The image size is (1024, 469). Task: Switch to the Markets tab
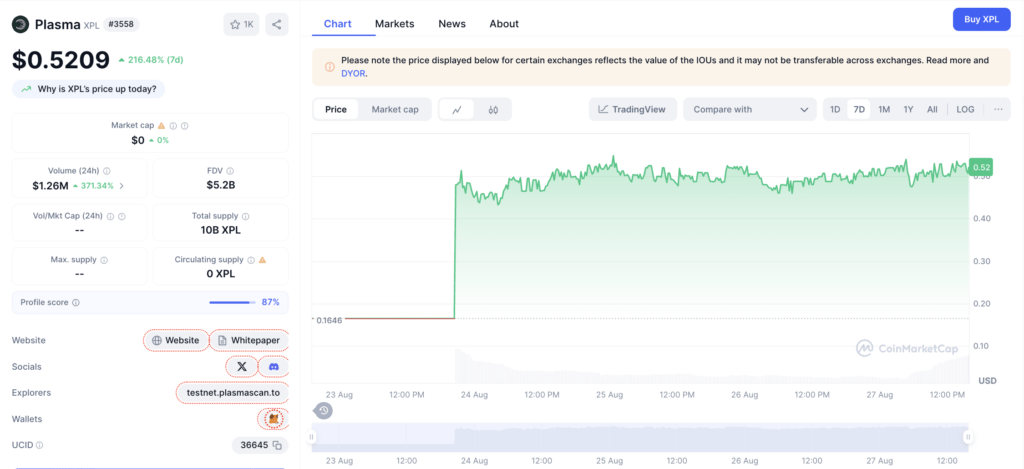394,24
